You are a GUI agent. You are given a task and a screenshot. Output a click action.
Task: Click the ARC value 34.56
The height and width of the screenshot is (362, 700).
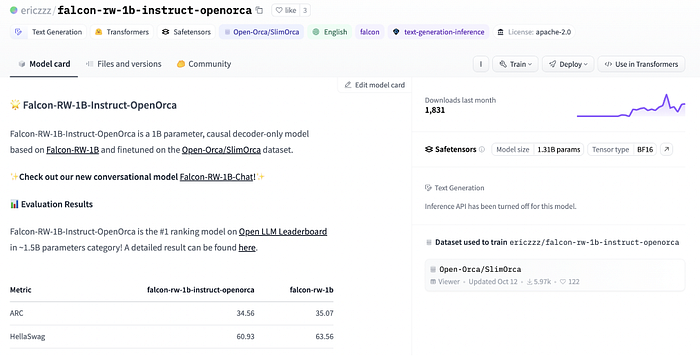coord(245,313)
